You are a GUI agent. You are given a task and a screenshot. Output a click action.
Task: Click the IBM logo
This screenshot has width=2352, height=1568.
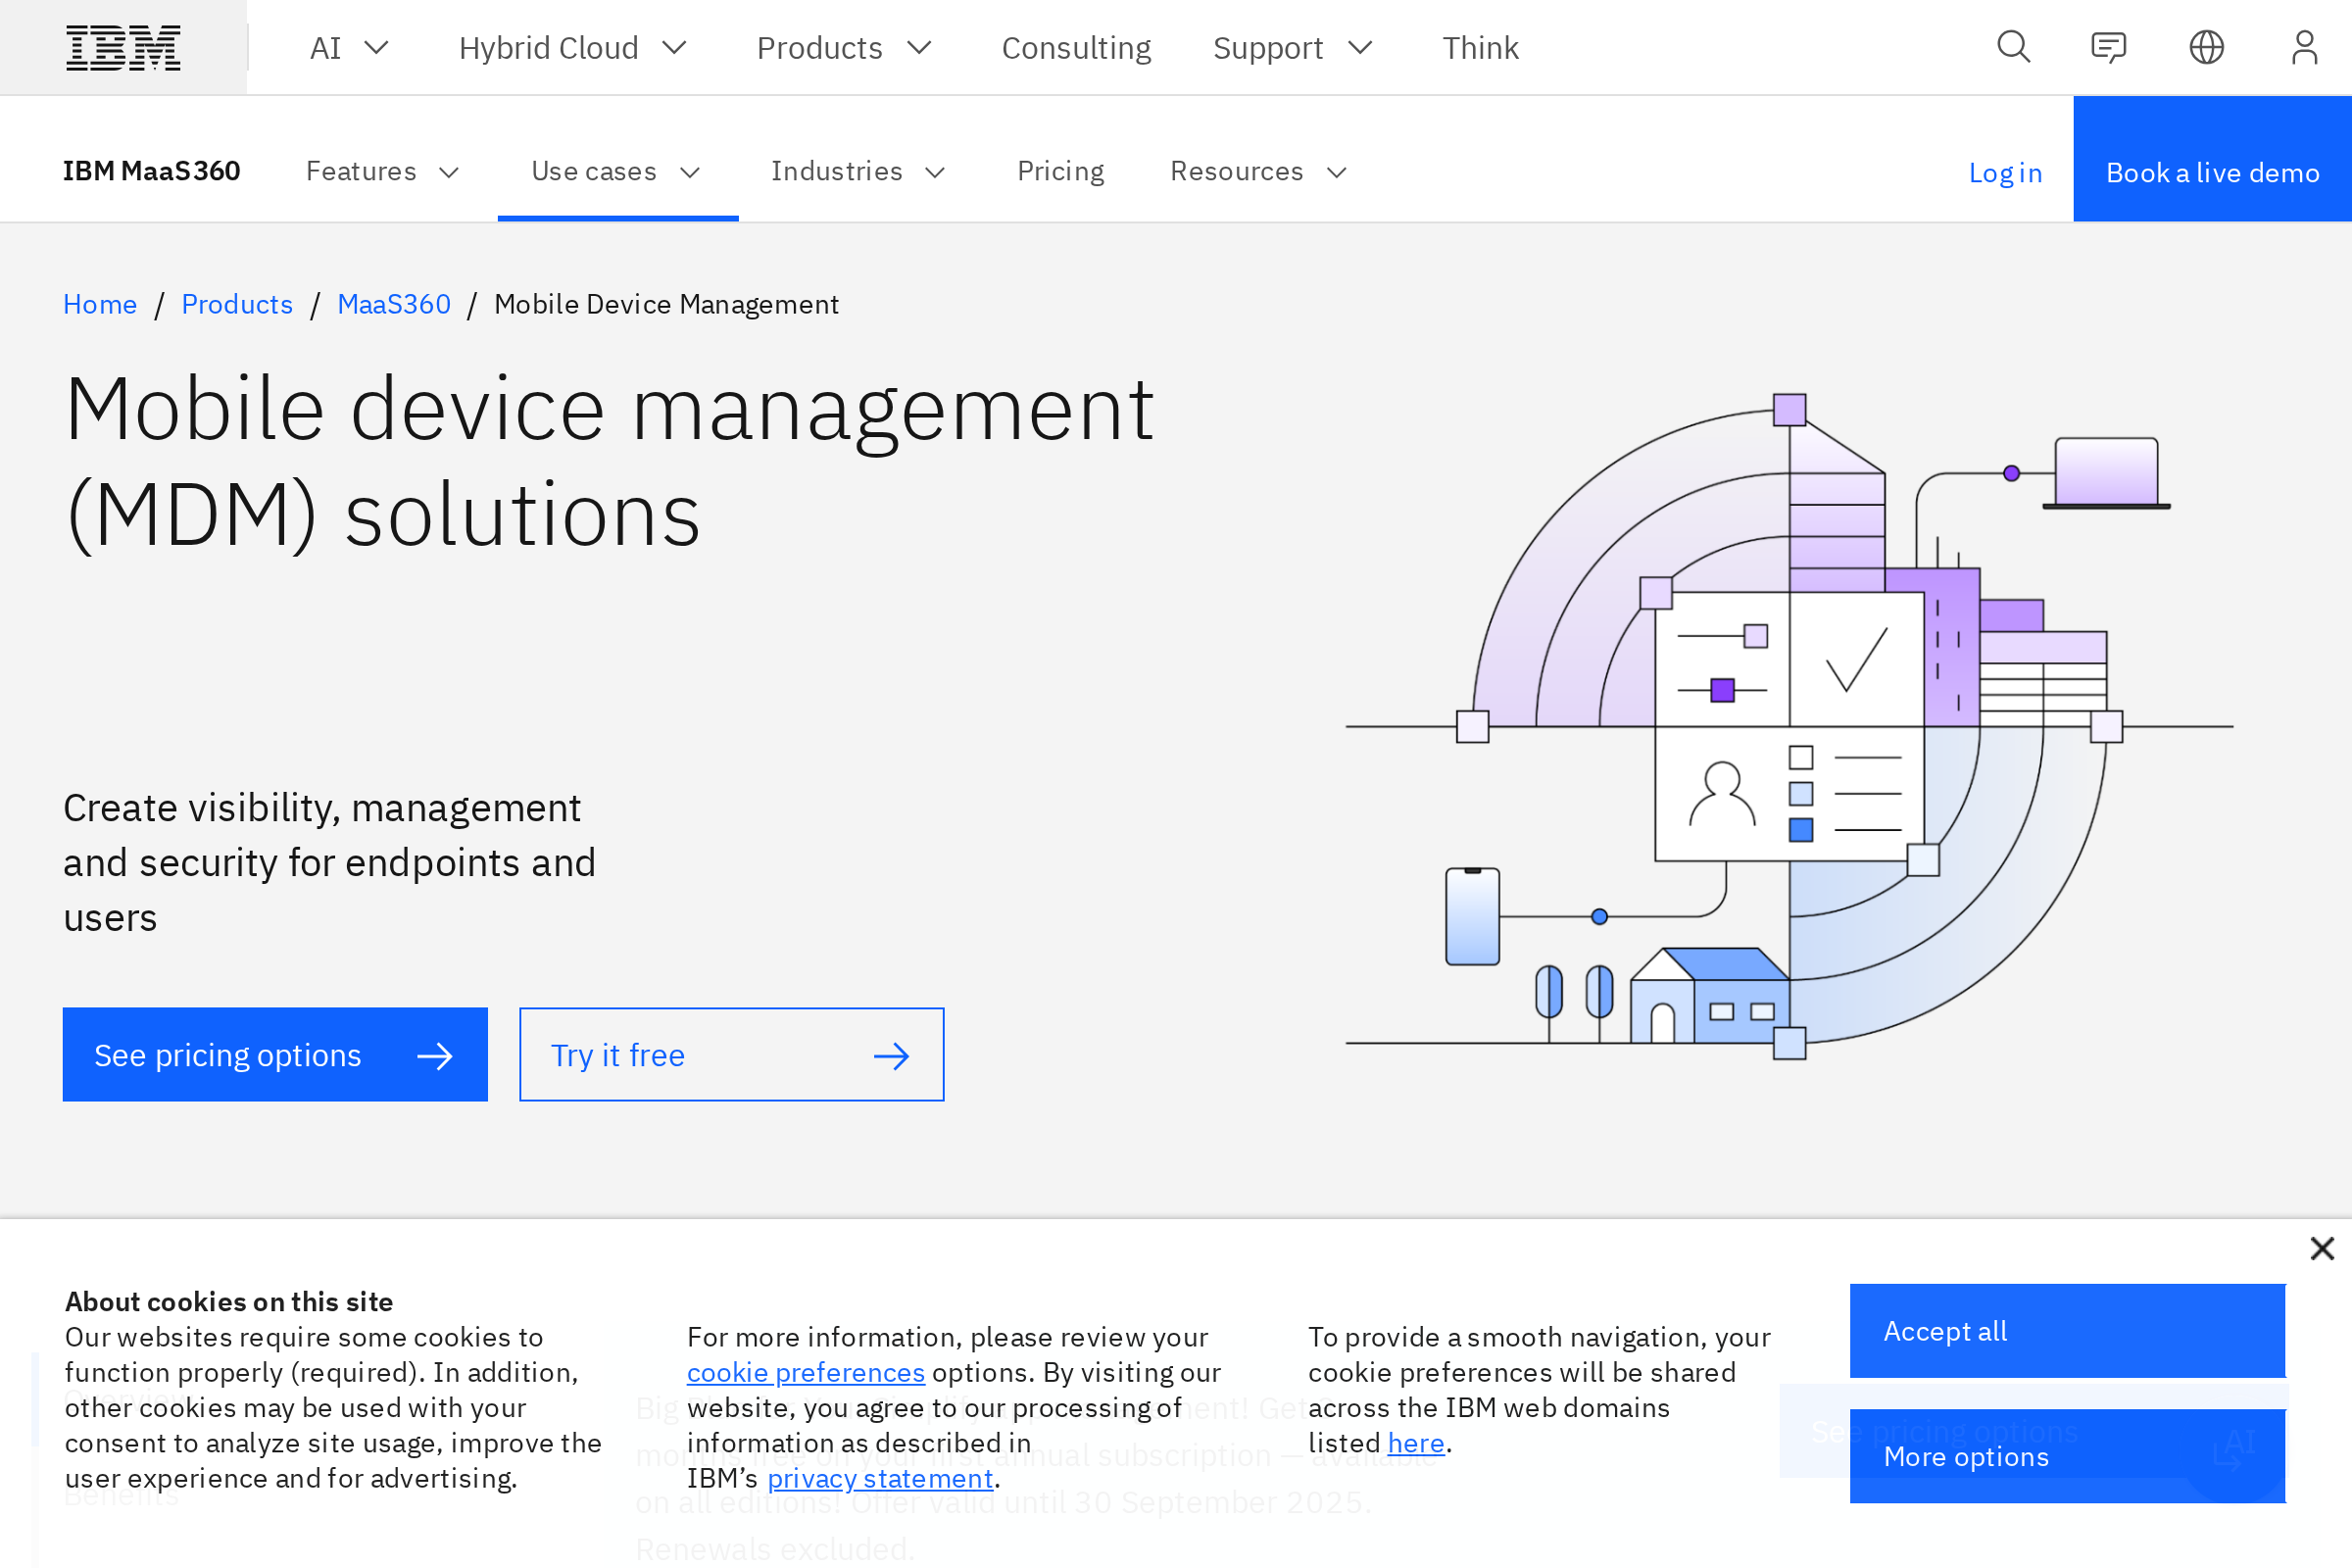(x=123, y=46)
